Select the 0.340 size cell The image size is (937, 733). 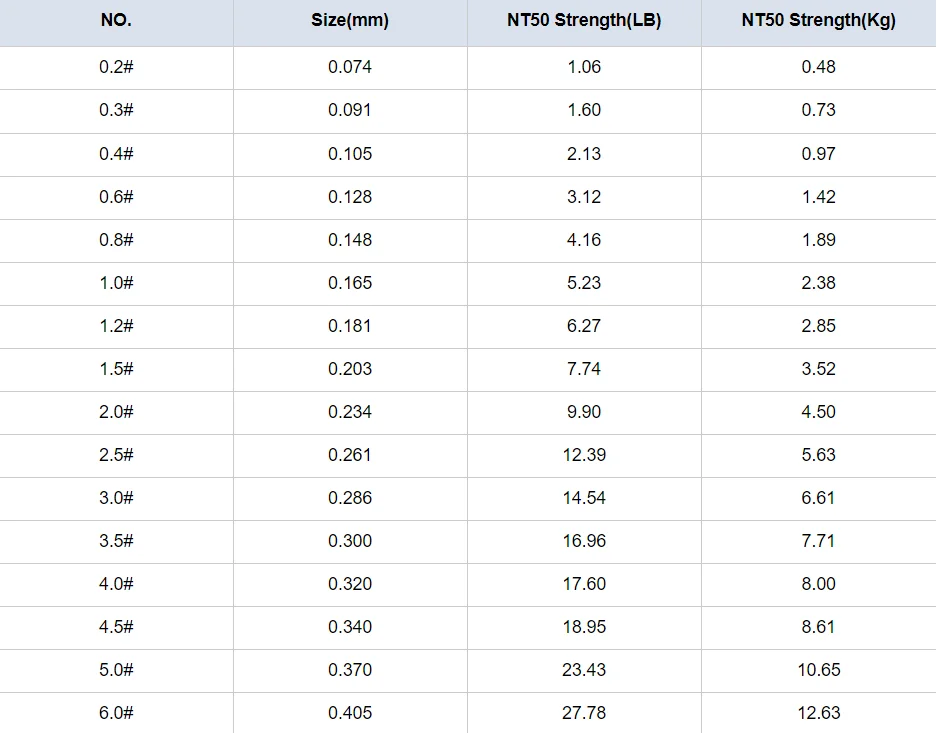point(350,627)
